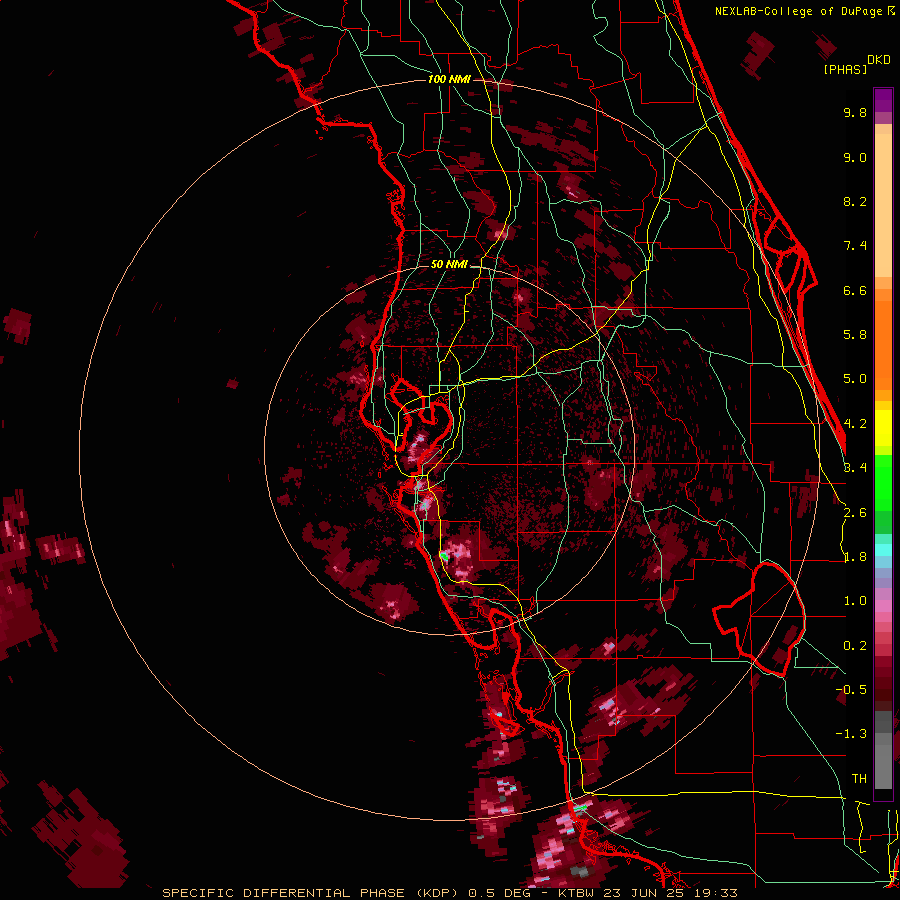
Task: Click the bright green band of the color scale
Action: click(x=883, y=483)
